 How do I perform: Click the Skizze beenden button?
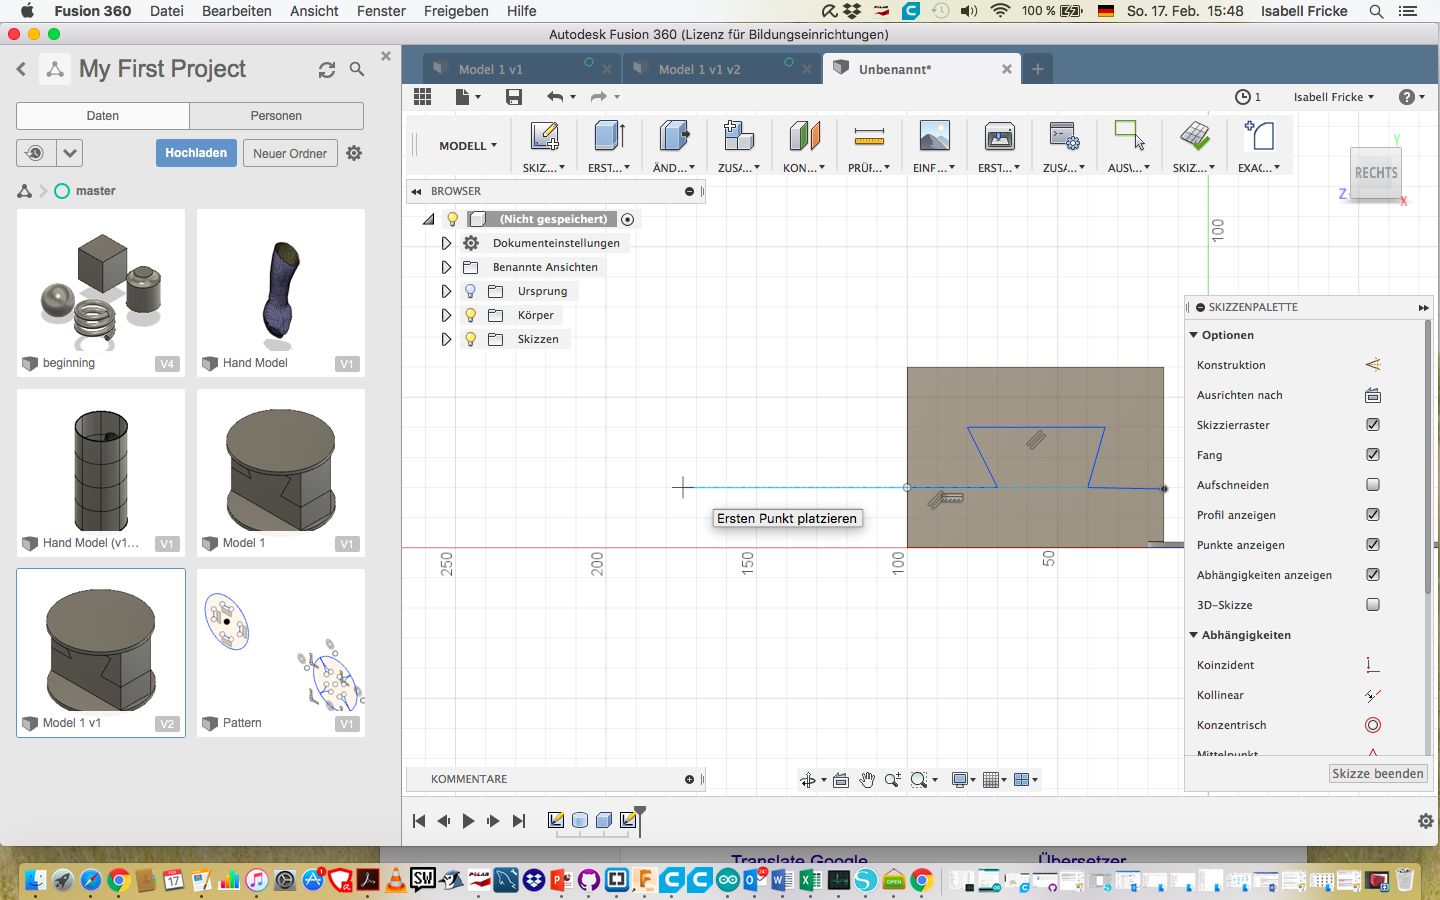1377,774
